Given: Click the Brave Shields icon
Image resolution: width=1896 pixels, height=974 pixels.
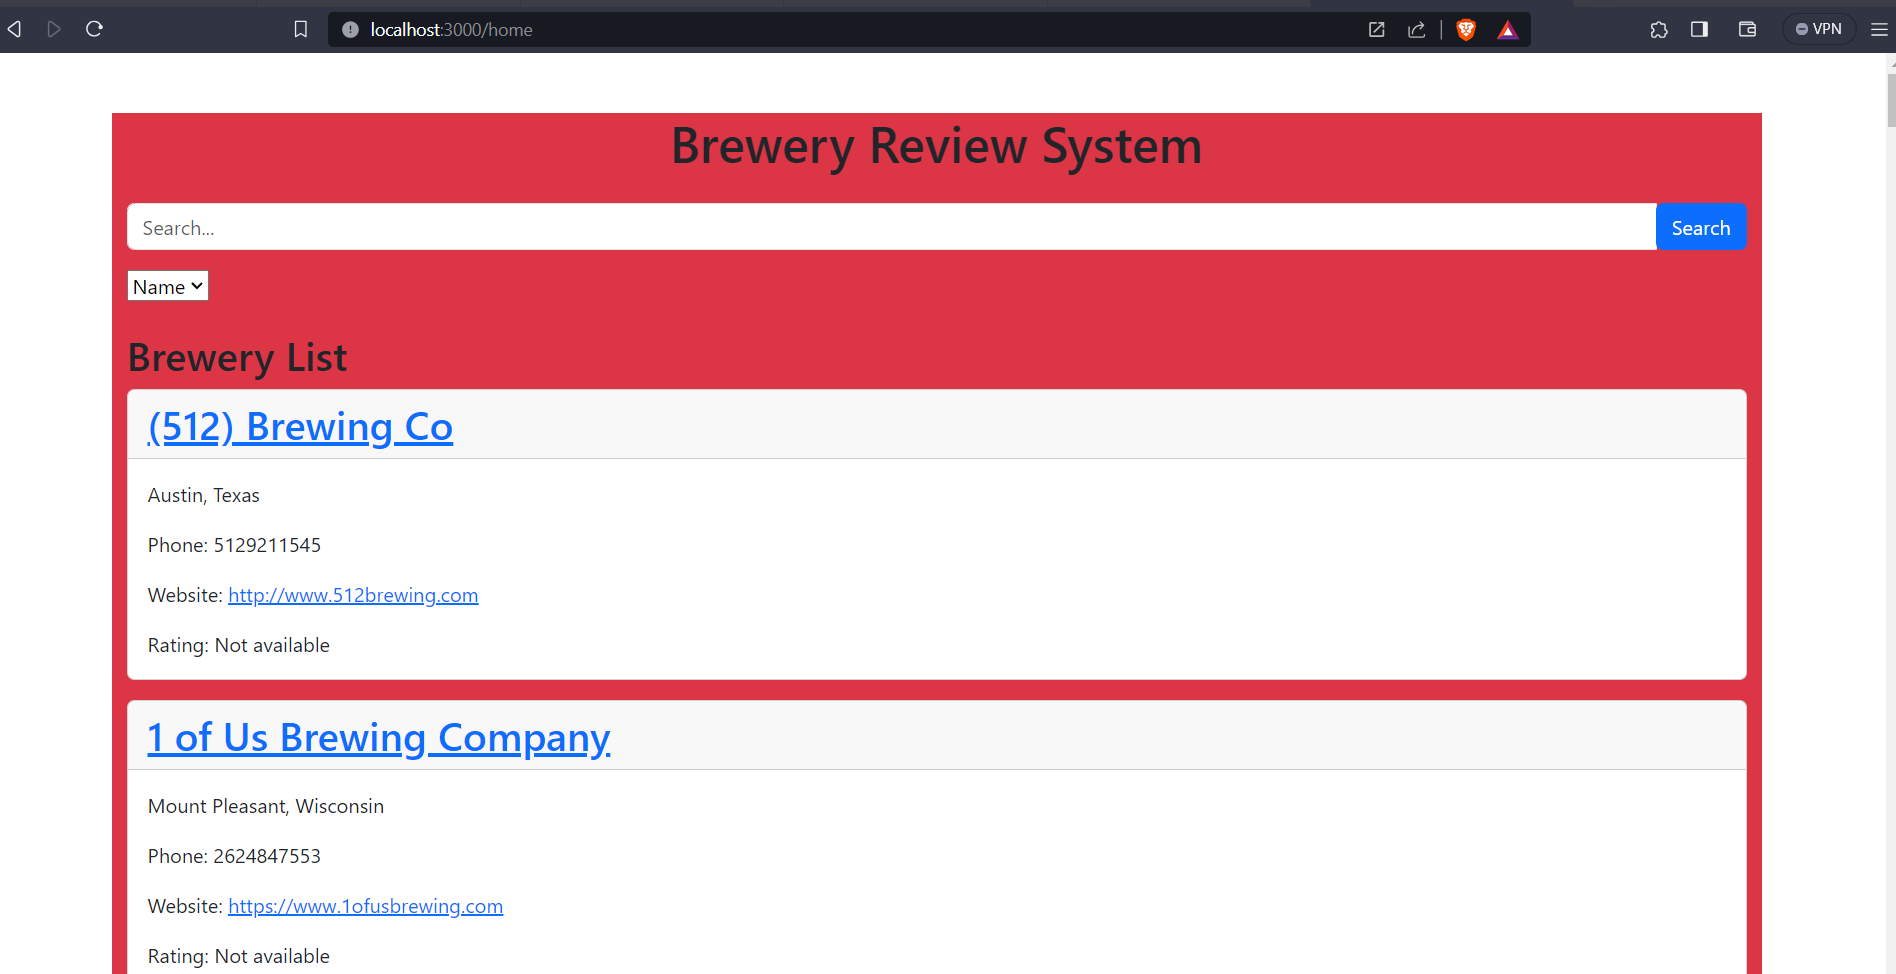Looking at the screenshot, I should click(x=1464, y=29).
